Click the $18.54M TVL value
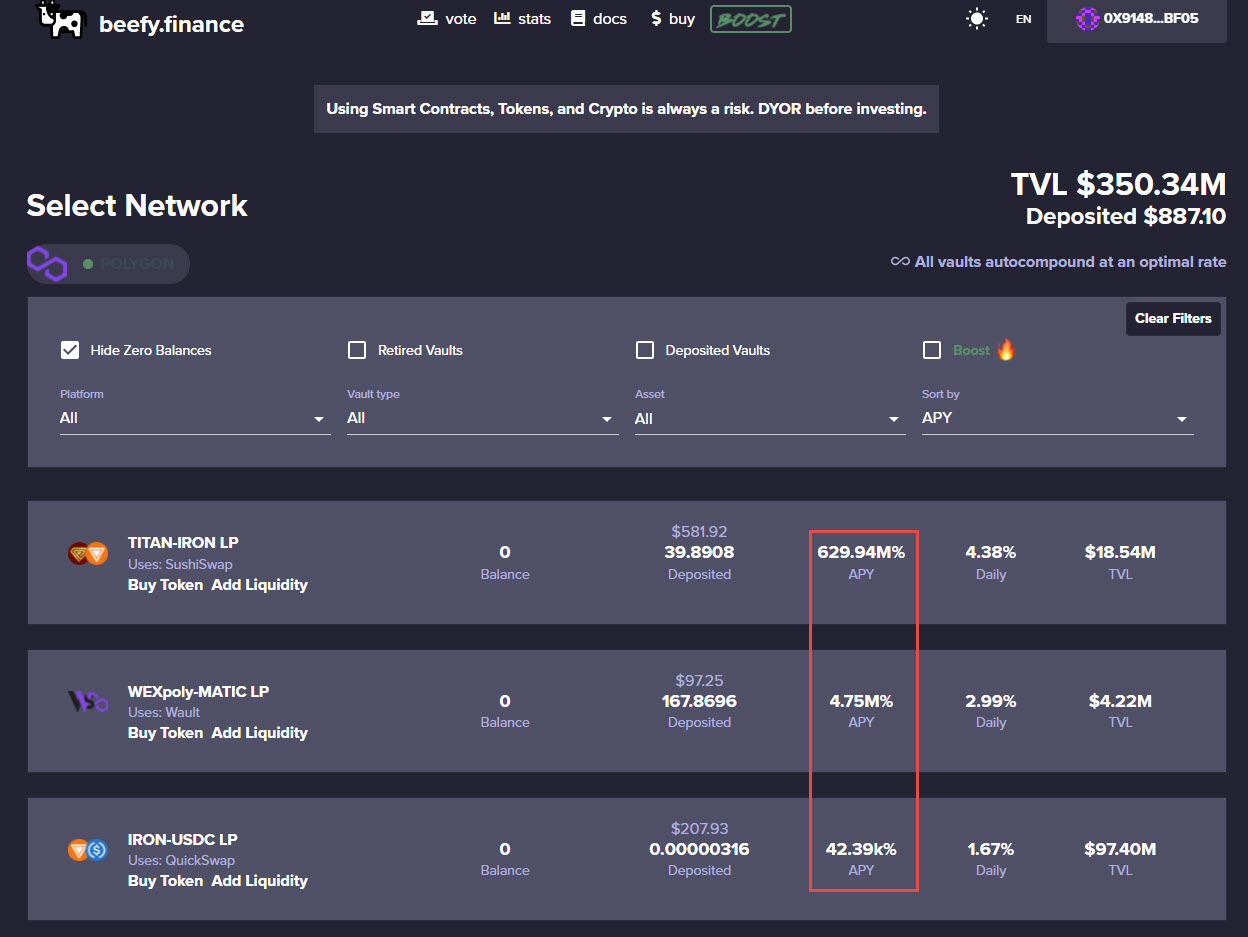1248x937 pixels. 1120,552
